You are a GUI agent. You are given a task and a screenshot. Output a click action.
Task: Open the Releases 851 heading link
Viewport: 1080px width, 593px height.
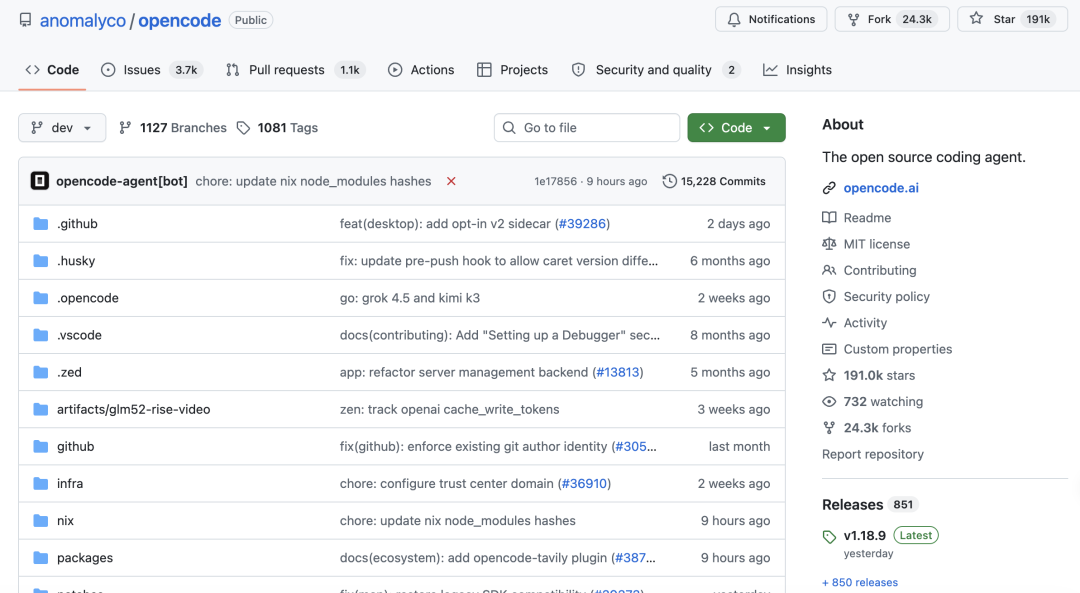(x=871, y=505)
